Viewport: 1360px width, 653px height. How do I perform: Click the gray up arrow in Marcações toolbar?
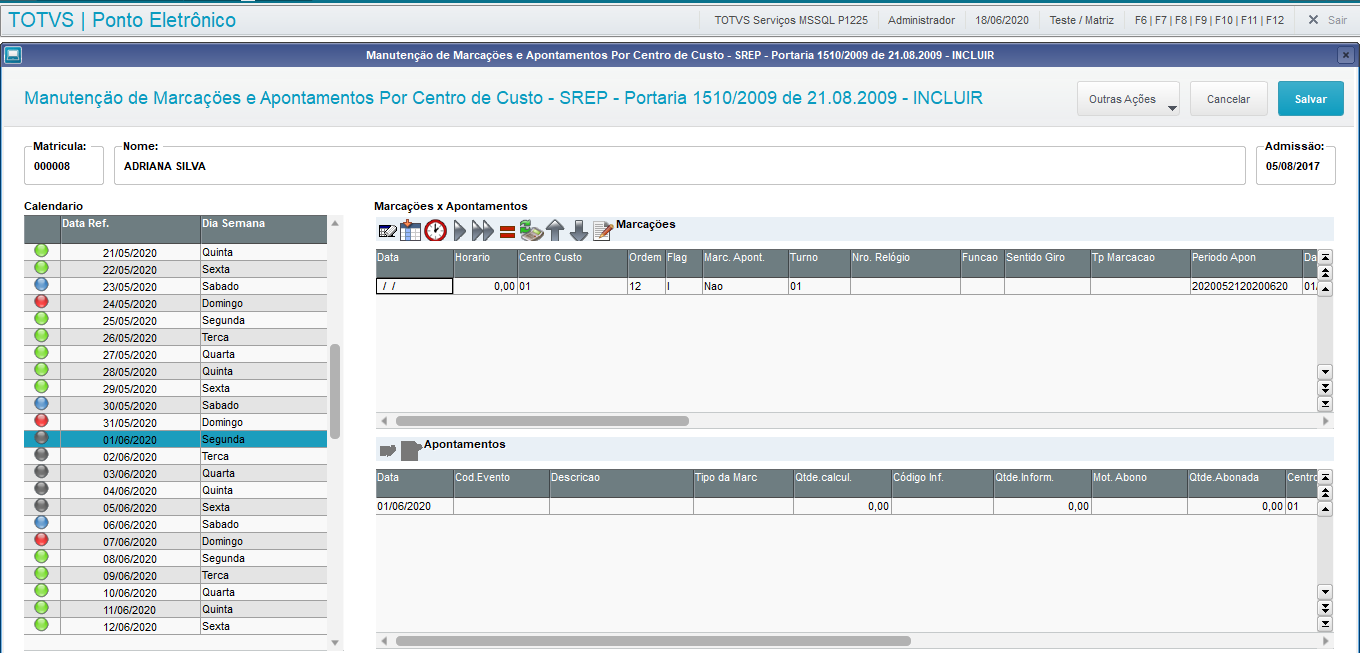555,231
